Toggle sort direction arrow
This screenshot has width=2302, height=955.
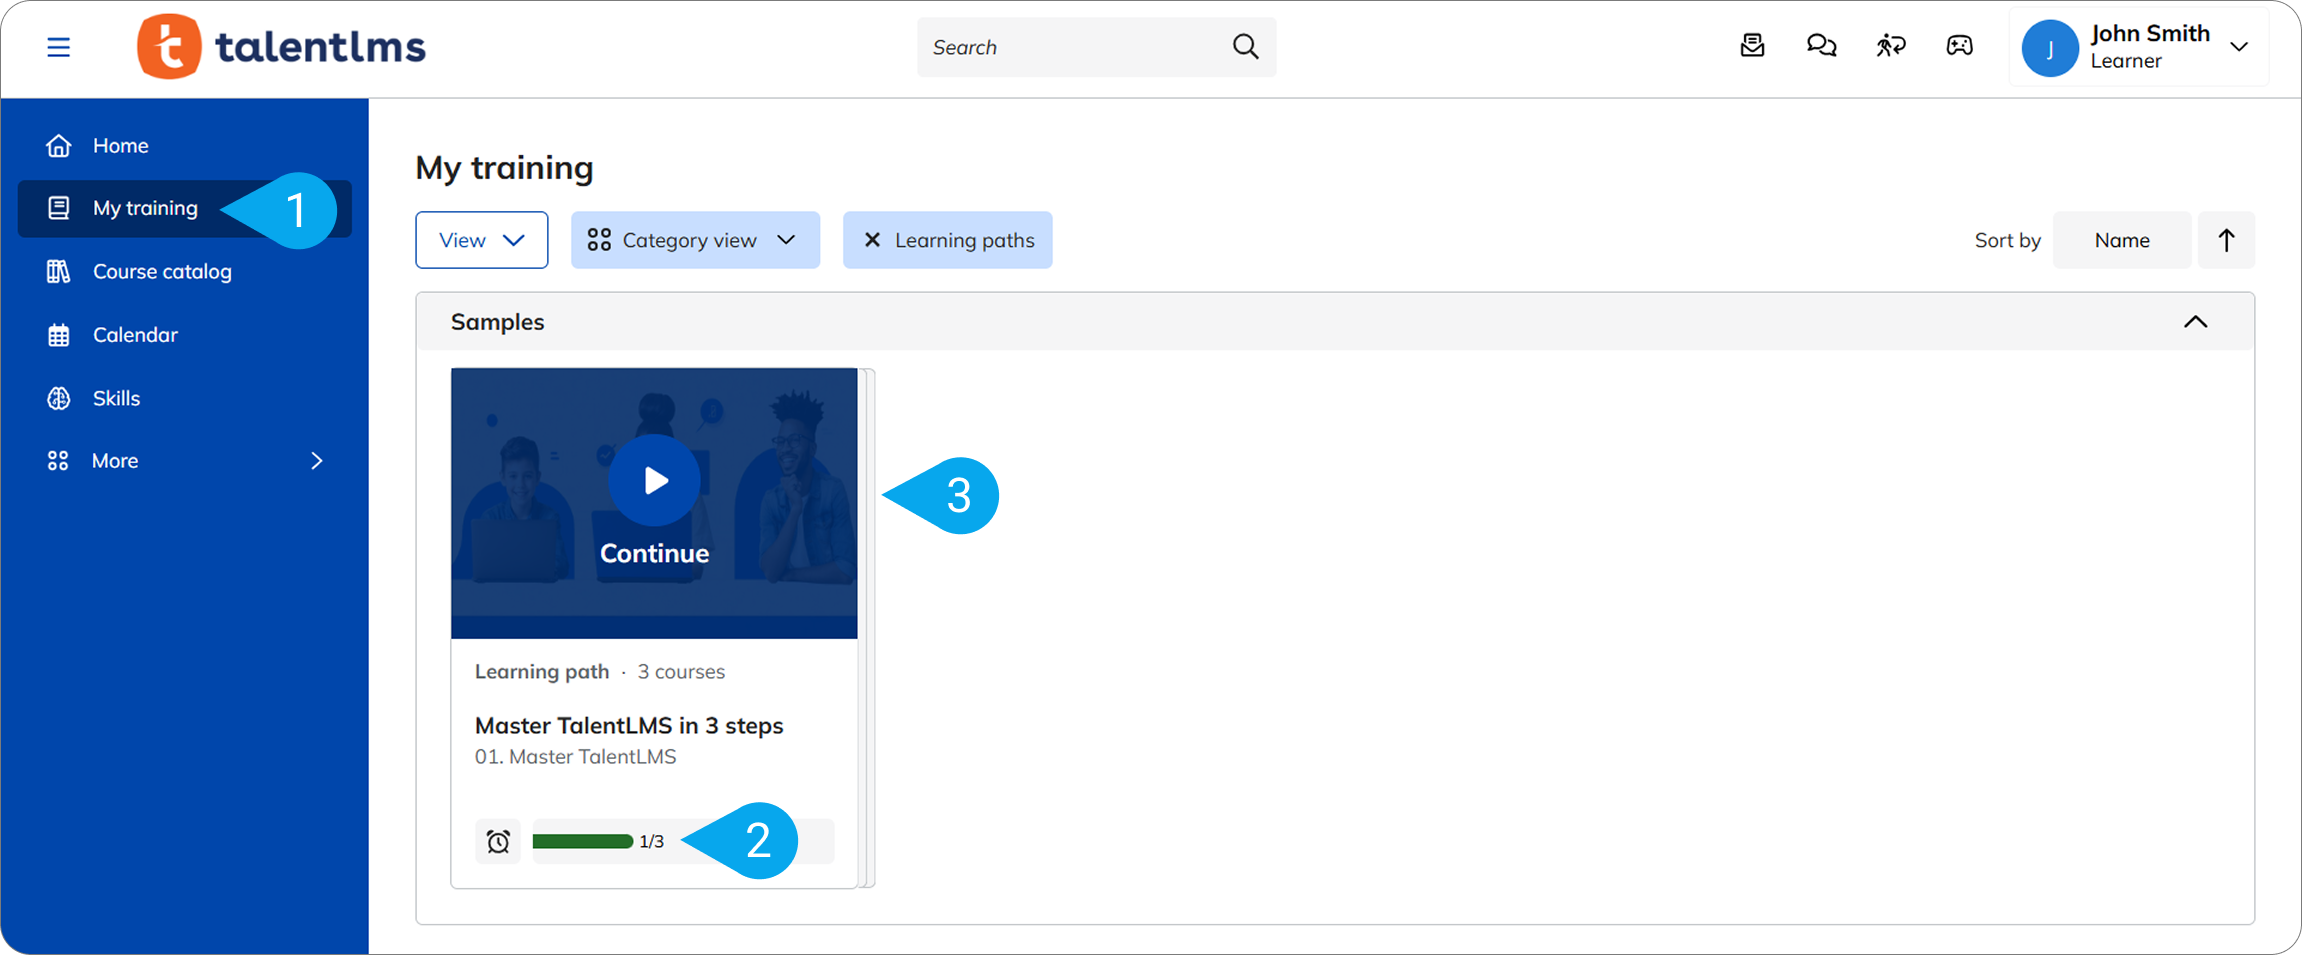click(x=2226, y=240)
